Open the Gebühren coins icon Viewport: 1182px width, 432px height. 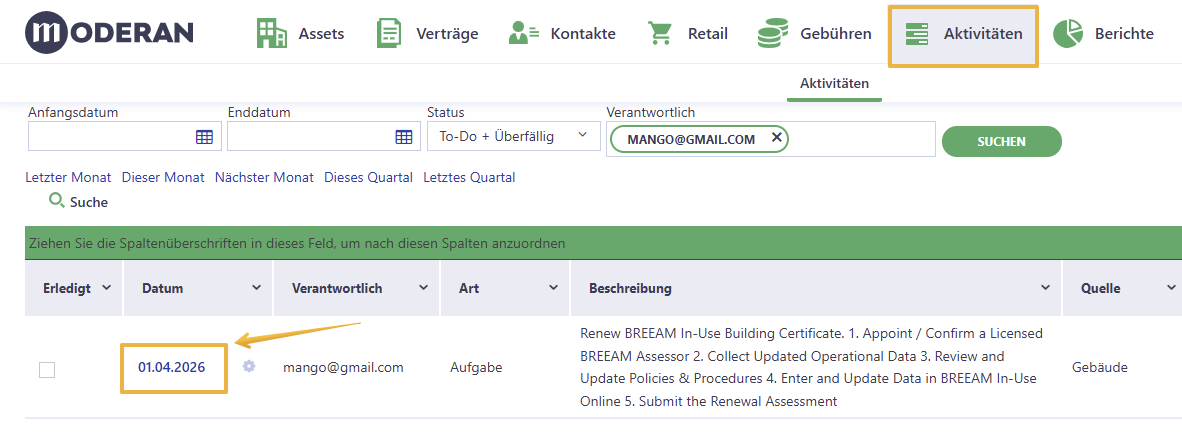[773, 34]
